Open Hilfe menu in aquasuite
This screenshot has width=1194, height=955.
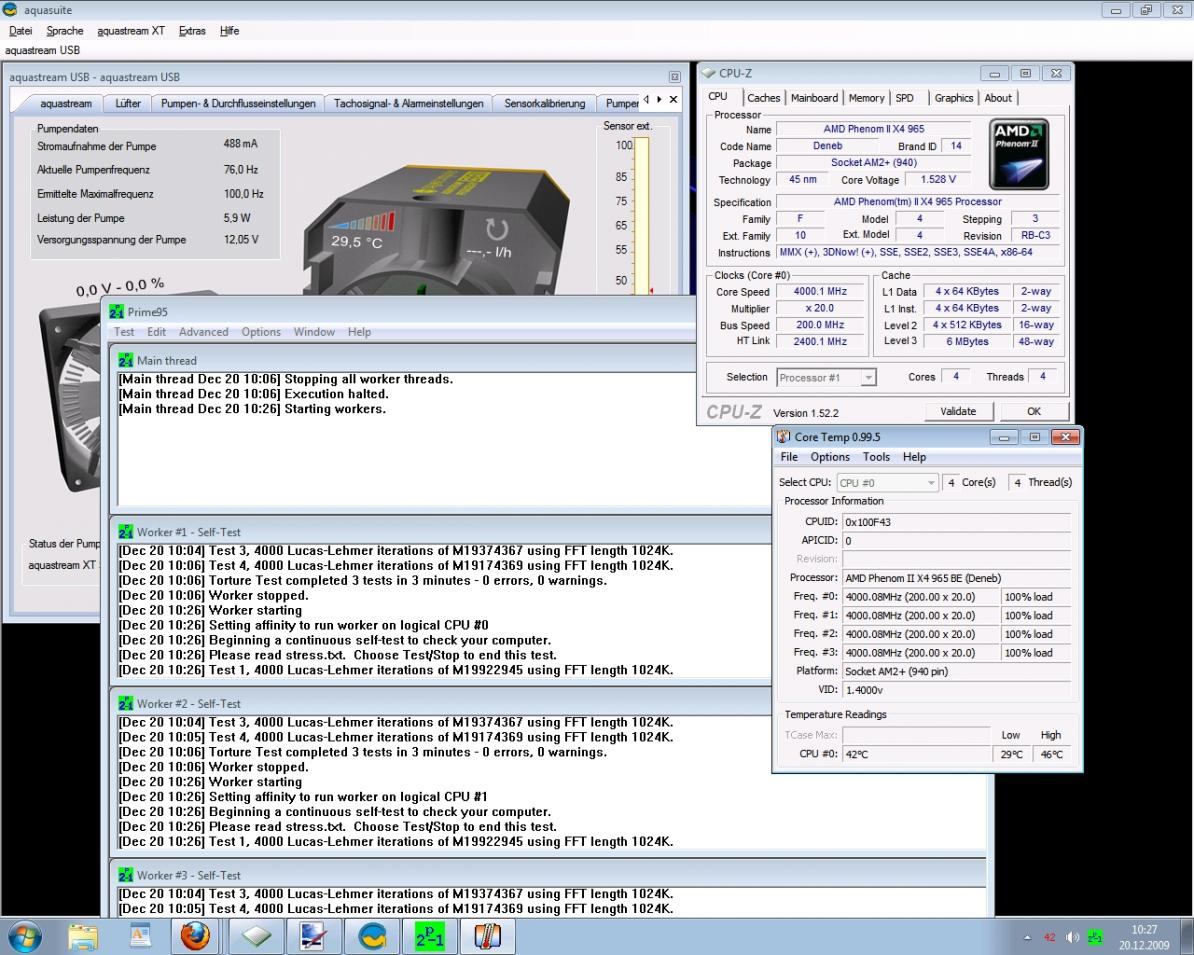click(x=229, y=30)
